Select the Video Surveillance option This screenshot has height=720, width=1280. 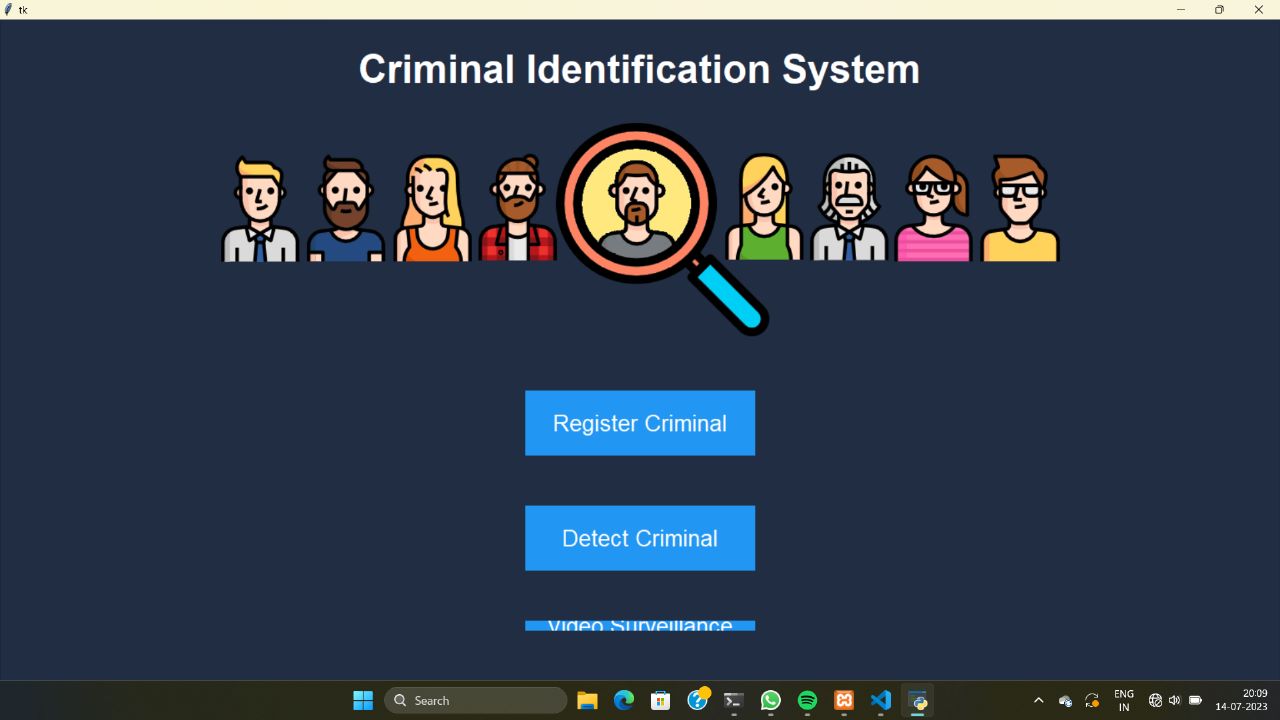point(640,624)
